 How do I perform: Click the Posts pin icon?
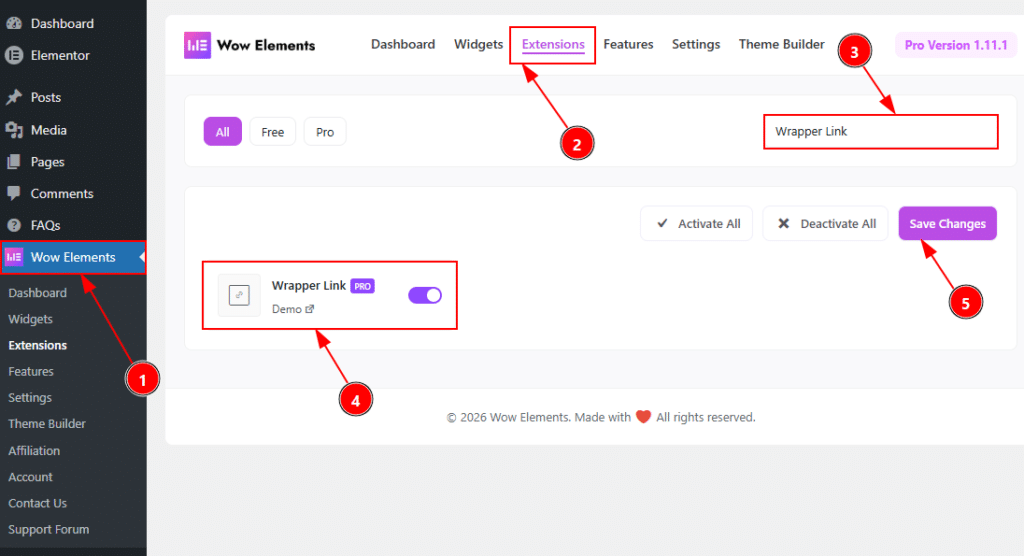click(x=14, y=97)
